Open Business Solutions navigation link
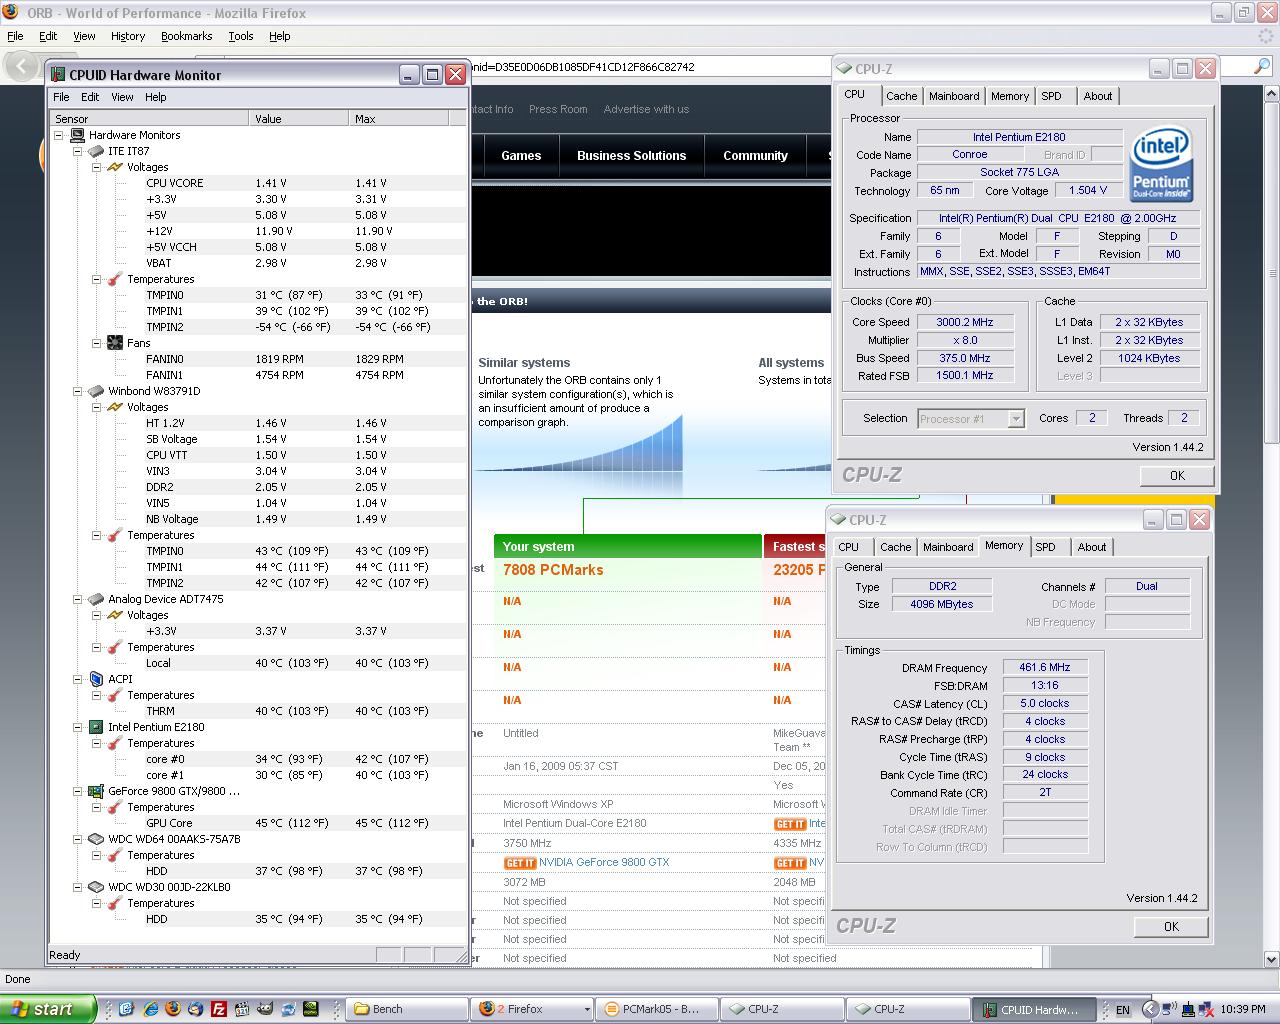This screenshot has height=1024, width=1280. coord(632,156)
